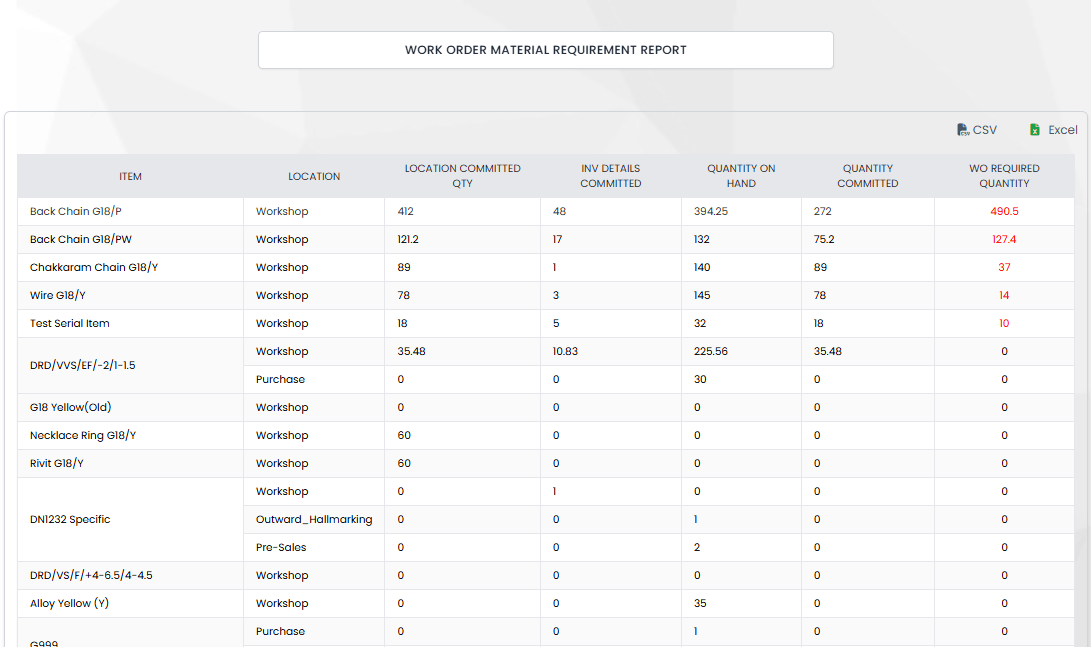Click the CSV file export icon
This screenshot has width=1091, height=647.
pos(962,130)
